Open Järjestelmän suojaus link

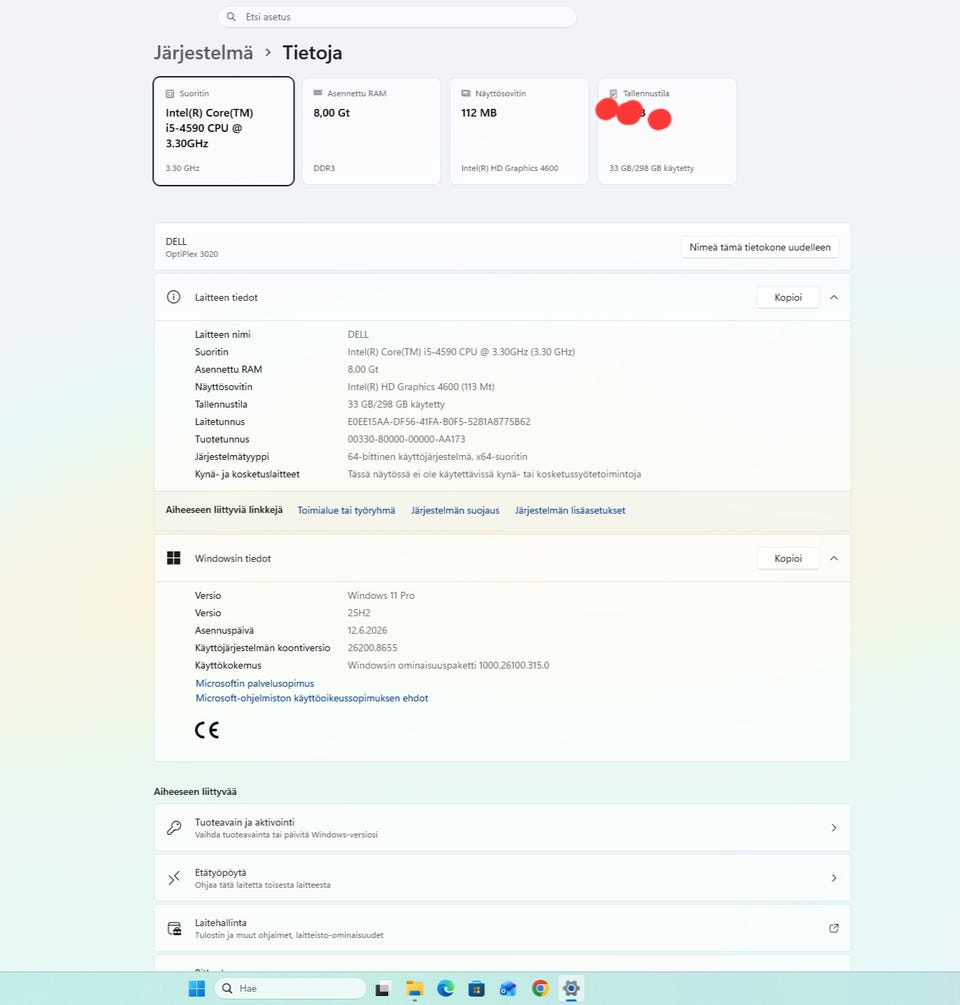[x=455, y=510]
